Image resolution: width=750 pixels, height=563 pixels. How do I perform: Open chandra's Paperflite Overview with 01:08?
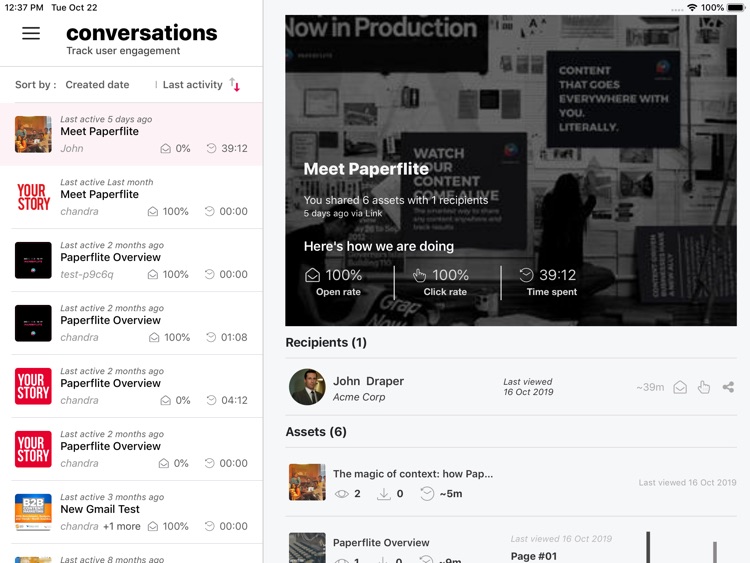coord(132,323)
